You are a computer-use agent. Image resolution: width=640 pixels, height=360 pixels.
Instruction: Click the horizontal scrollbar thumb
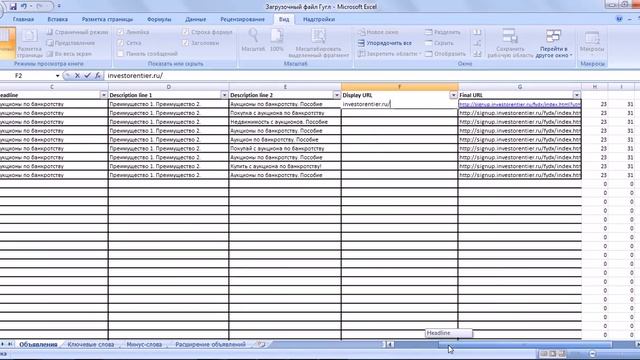point(525,345)
